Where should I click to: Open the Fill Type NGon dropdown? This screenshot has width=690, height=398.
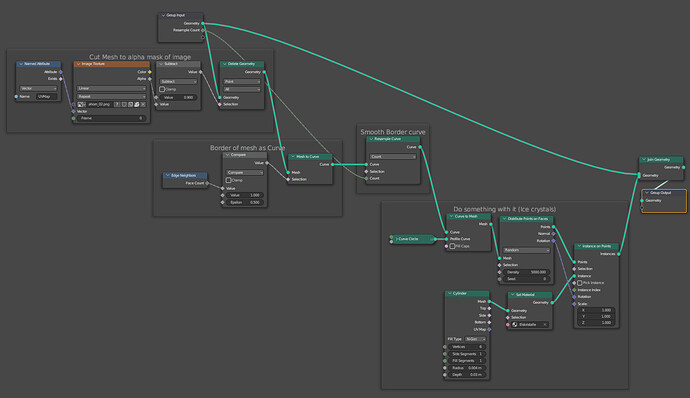(x=475, y=339)
